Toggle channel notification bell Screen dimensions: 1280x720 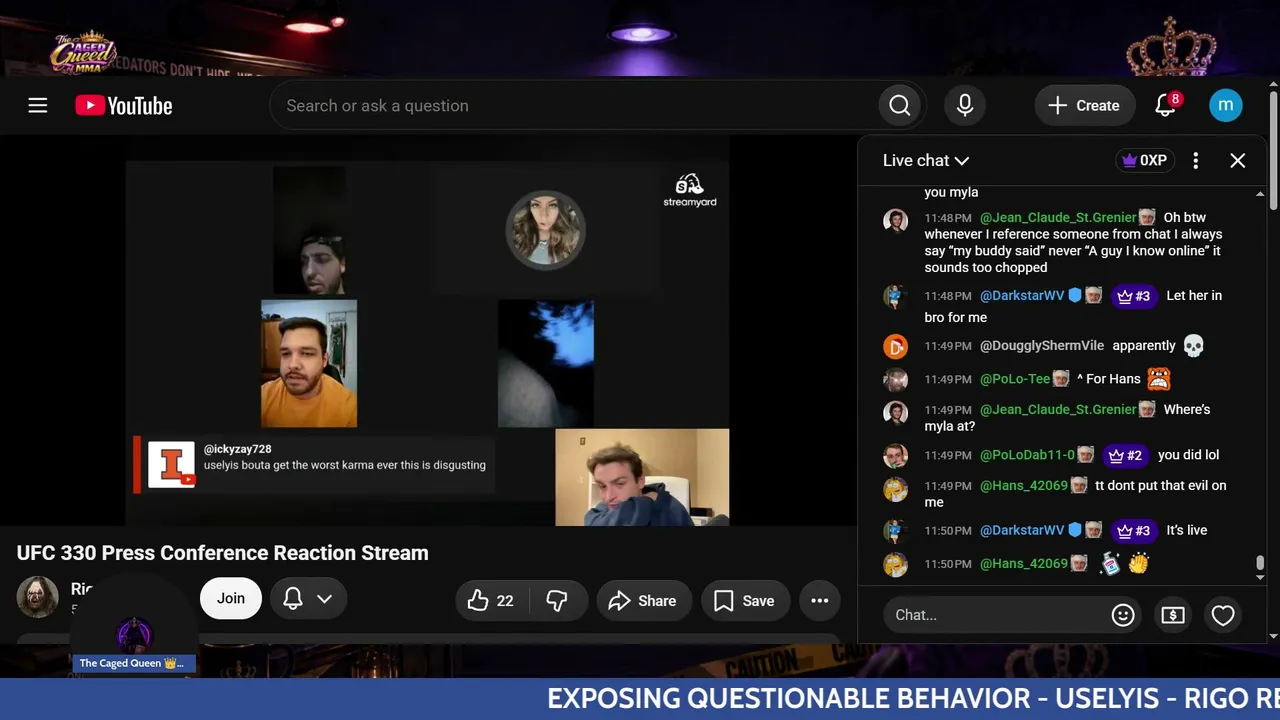coord(293,598)
